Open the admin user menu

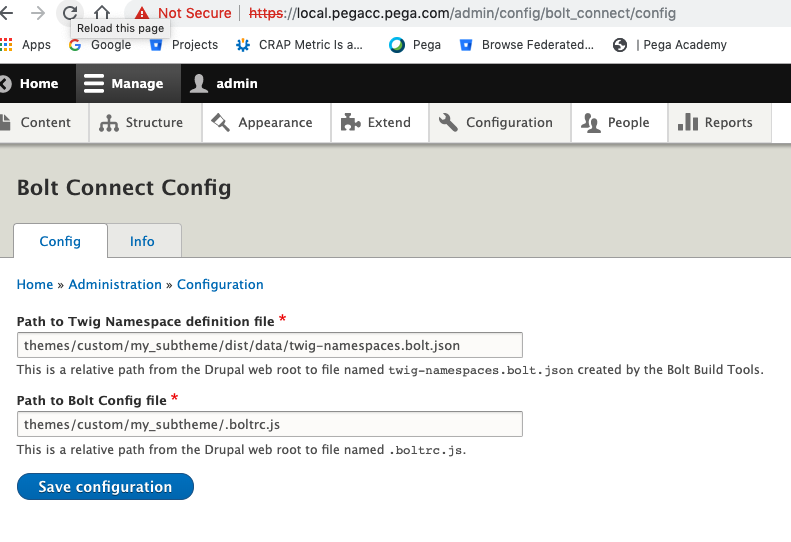point(224,84)
